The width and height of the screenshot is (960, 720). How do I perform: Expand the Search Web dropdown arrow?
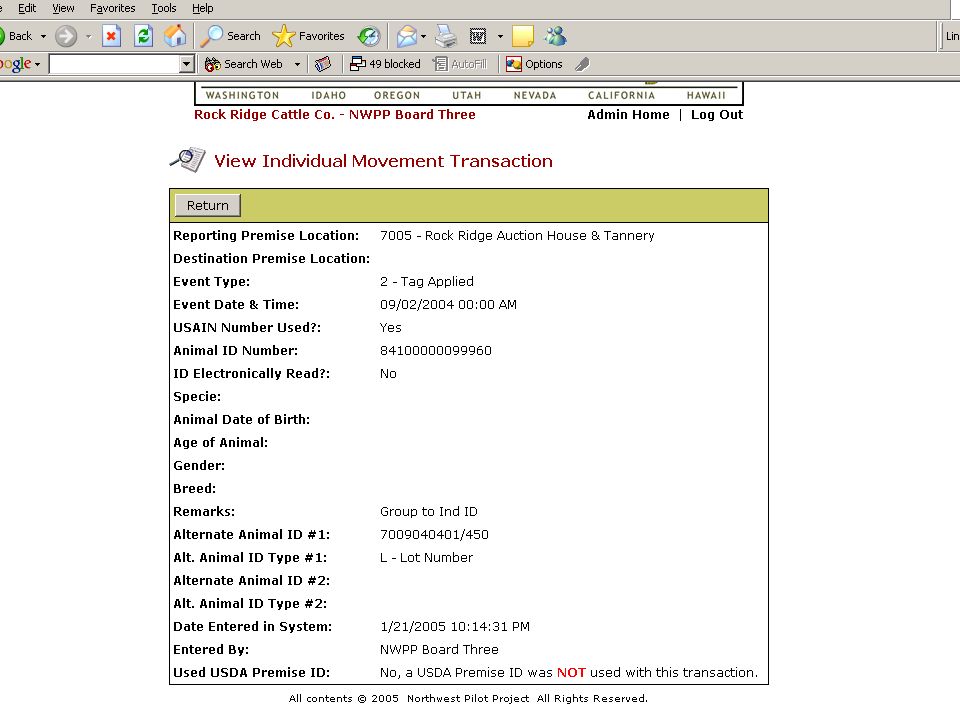click(297, 64)
